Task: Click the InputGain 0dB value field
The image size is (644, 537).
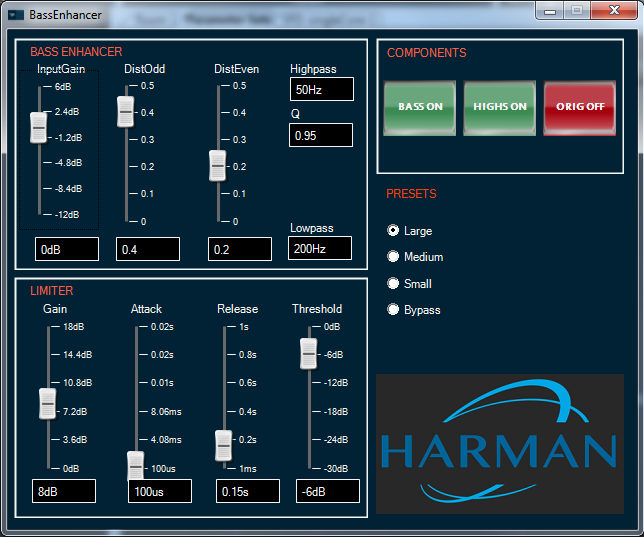Action: pos(67,249)
